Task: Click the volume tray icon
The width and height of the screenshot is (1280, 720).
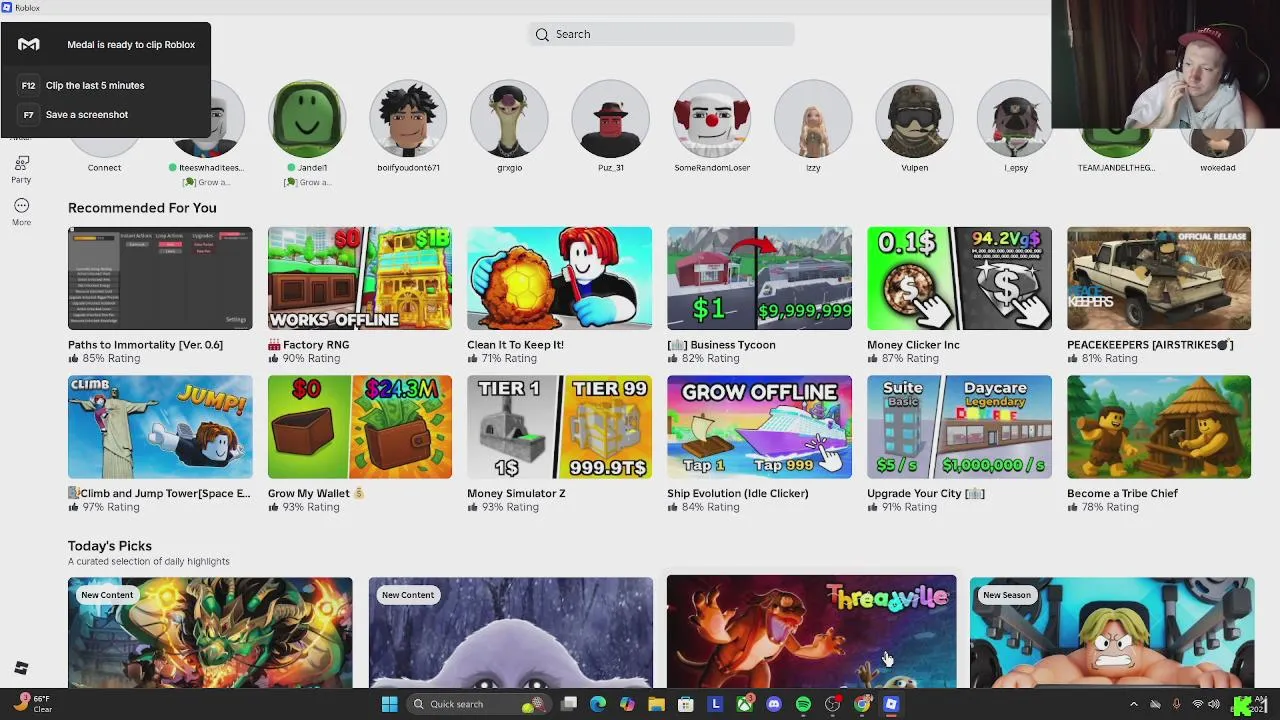Action: tap(1214, 704)
